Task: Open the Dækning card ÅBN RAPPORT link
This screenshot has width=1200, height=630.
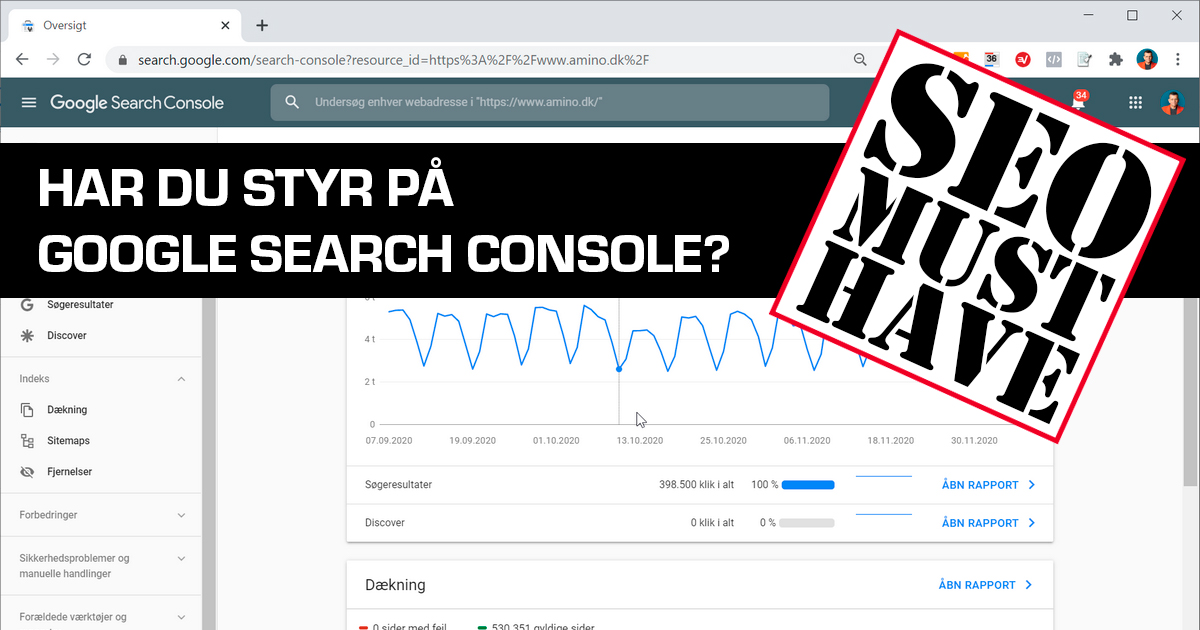Action: 986,585
